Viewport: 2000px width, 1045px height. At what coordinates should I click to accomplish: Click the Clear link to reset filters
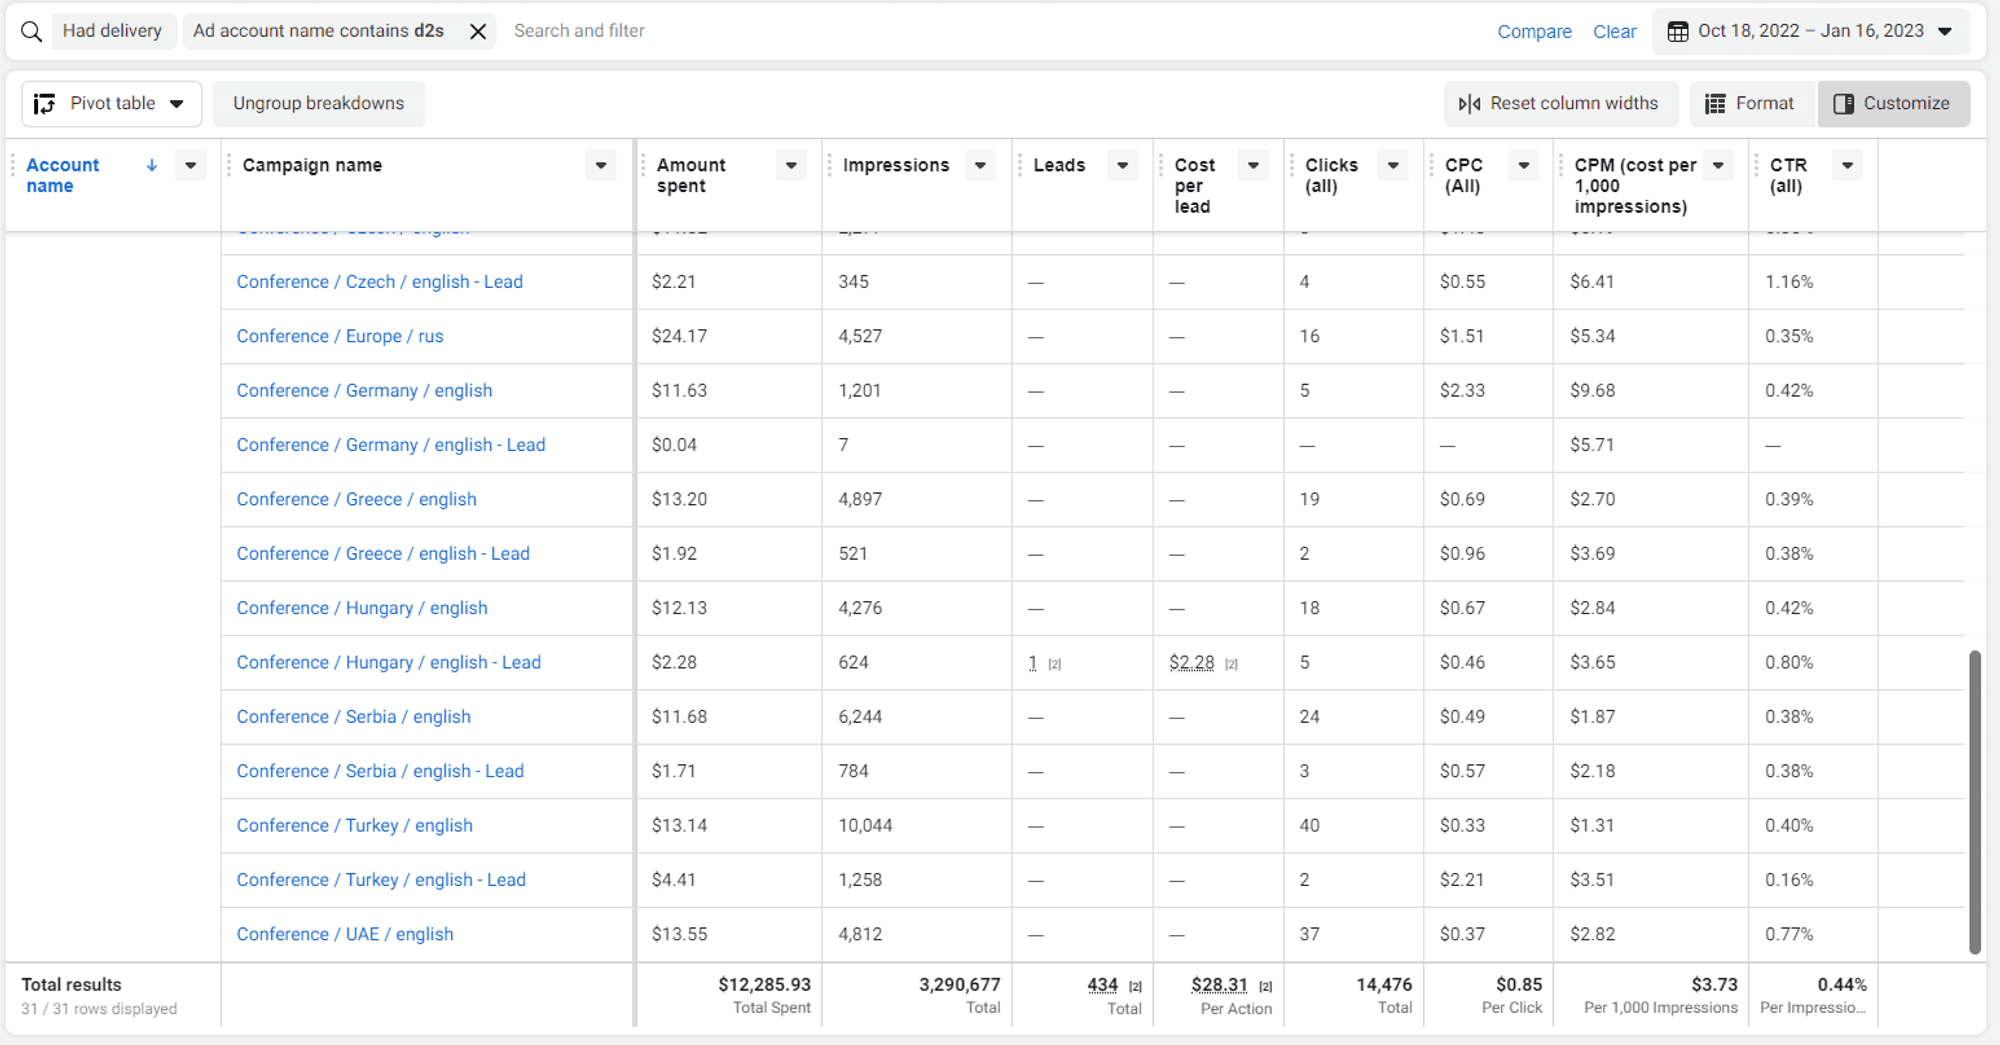click(x=1615, y=31)
